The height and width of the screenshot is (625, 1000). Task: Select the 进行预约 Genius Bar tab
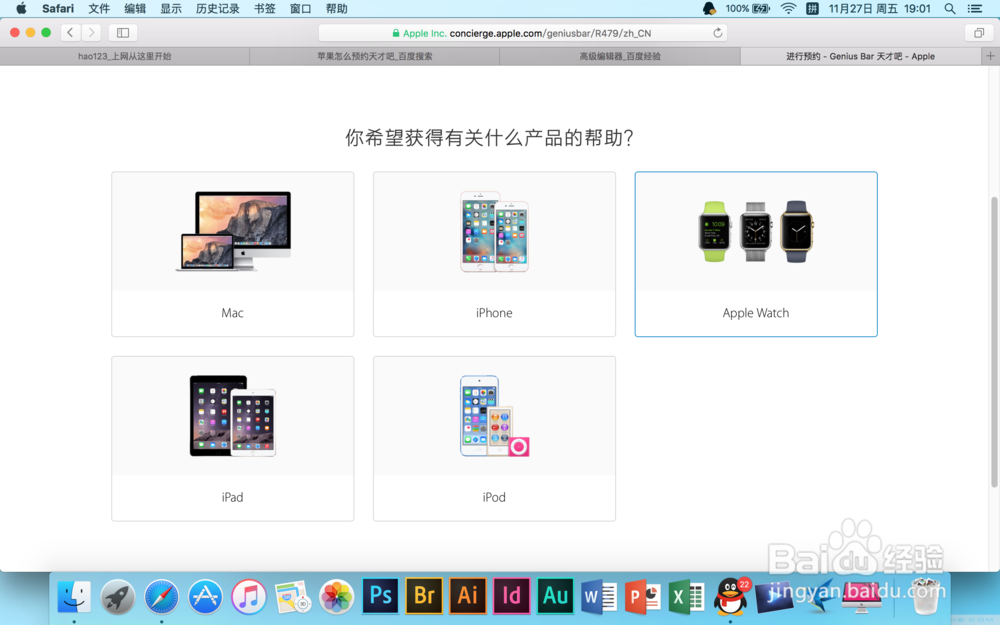(x=860, y=56)
